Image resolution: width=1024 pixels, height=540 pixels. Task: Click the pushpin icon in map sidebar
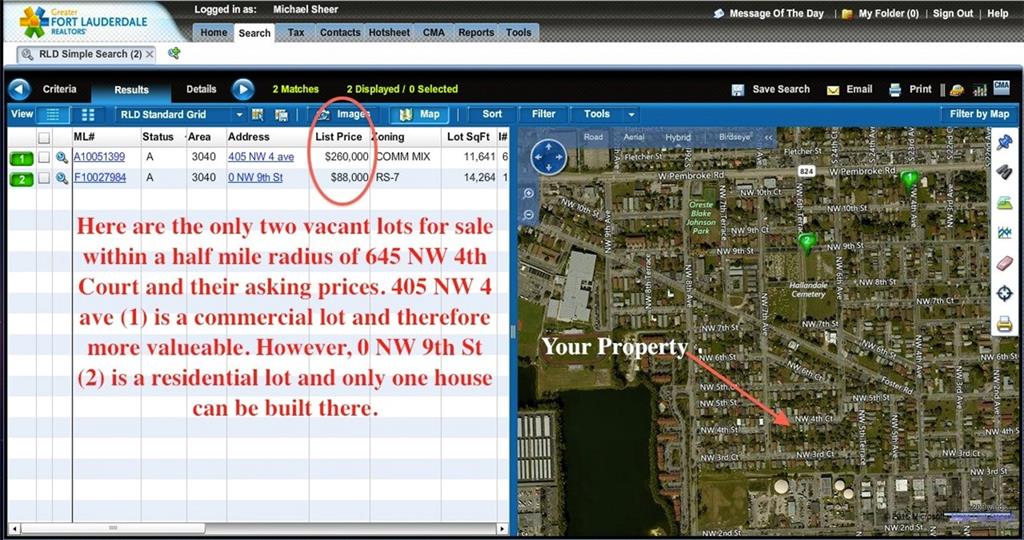[x=1005, y=144]
